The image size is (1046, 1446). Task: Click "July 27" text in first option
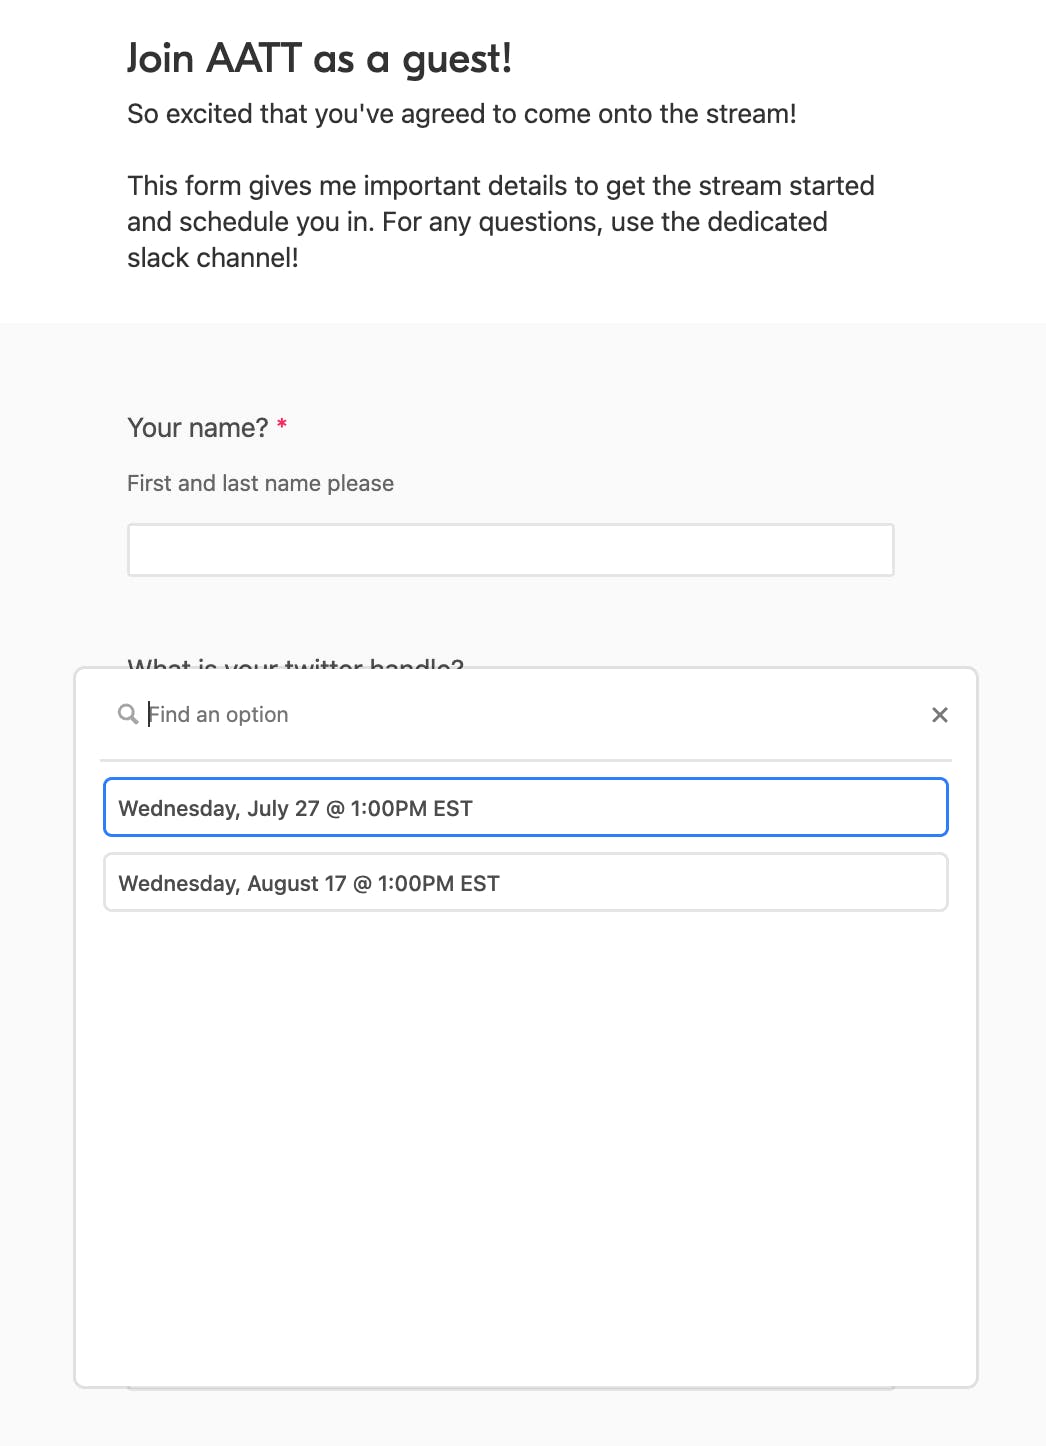click(x=283, y=808)
